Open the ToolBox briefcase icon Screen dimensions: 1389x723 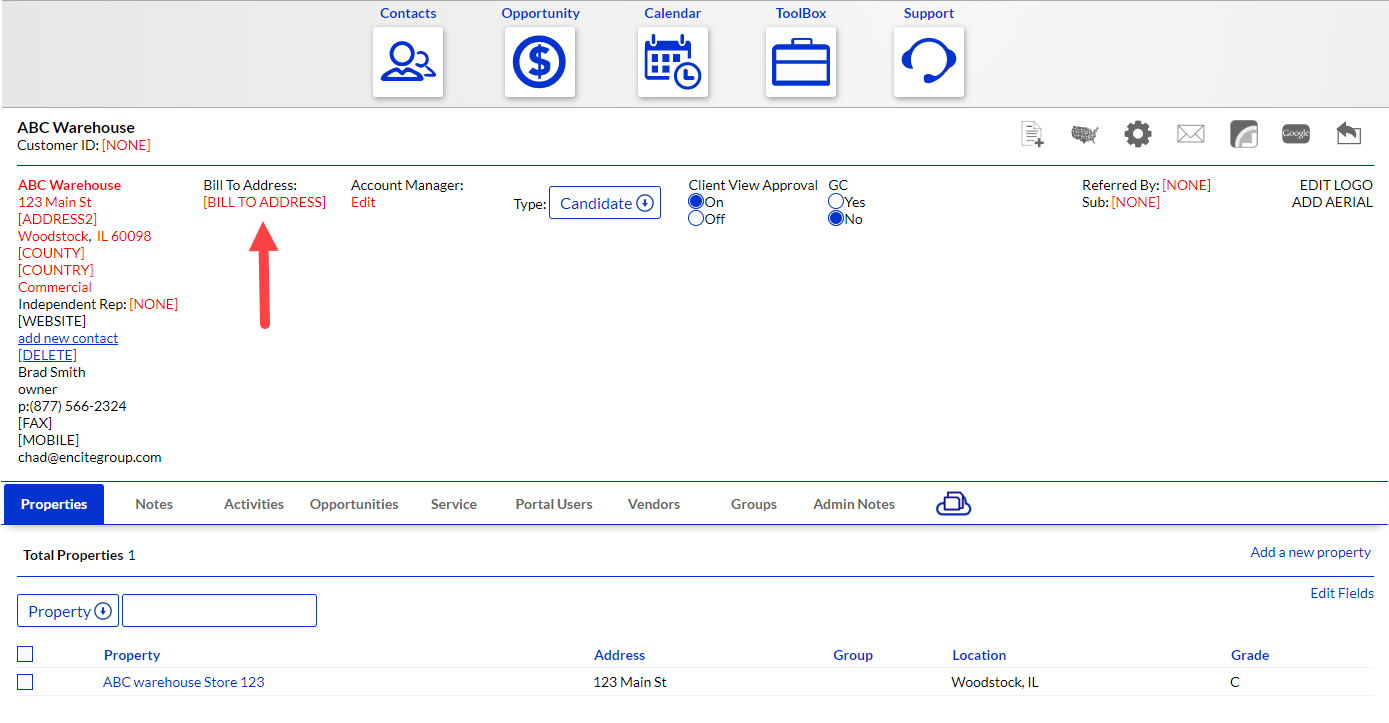[801, 62]
